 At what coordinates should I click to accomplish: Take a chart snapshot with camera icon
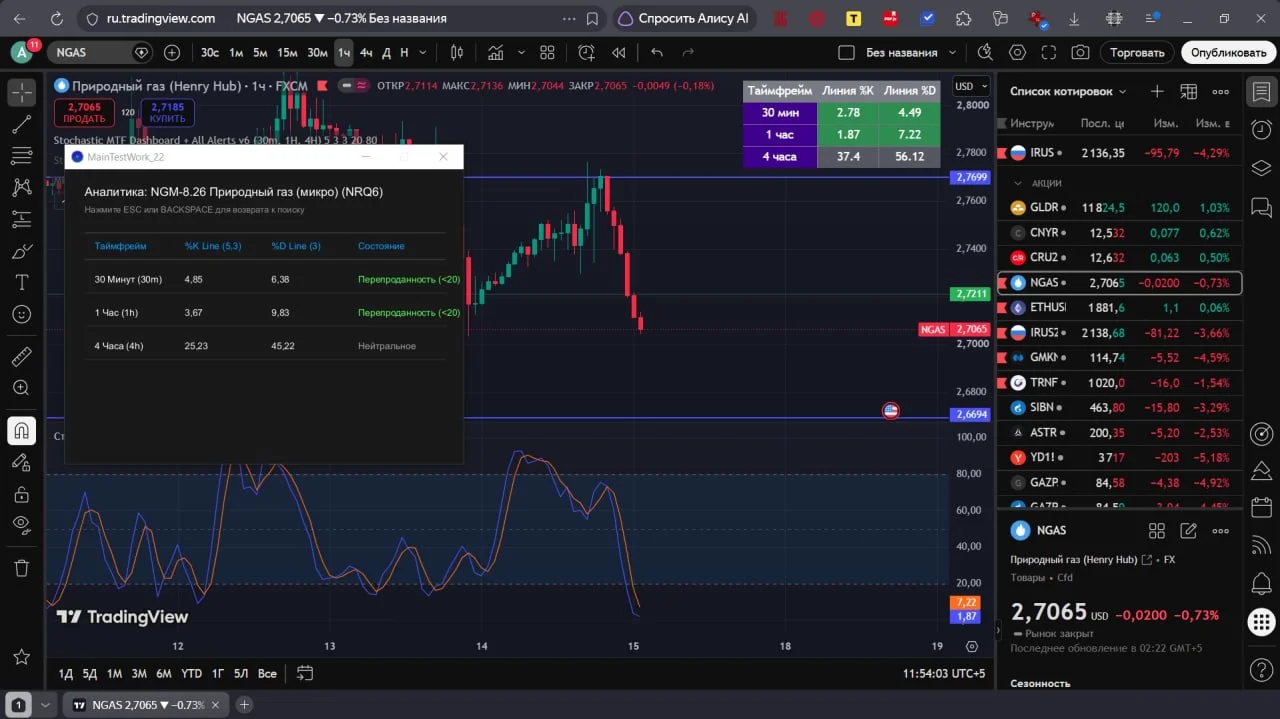[x=1080, y=53]
